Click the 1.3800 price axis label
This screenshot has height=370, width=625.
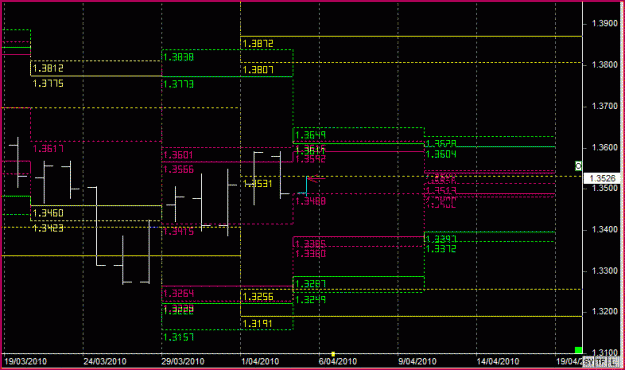pyautogui.click(x=605, y=65)
